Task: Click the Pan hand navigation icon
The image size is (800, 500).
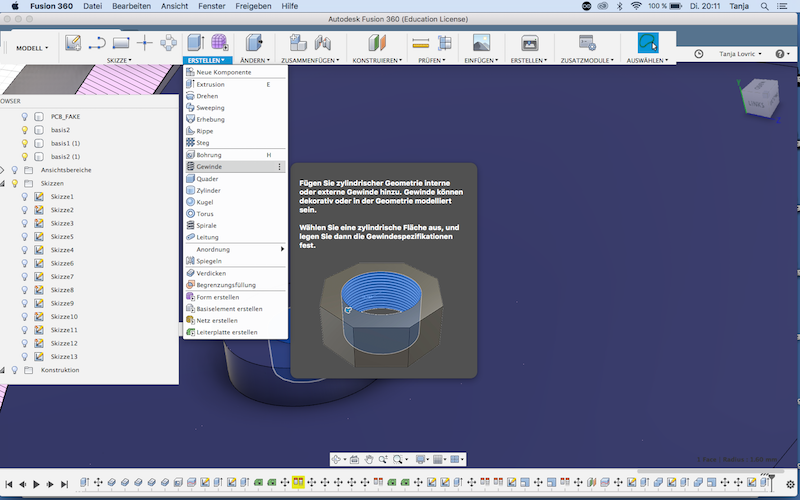Action: [369, 459]
